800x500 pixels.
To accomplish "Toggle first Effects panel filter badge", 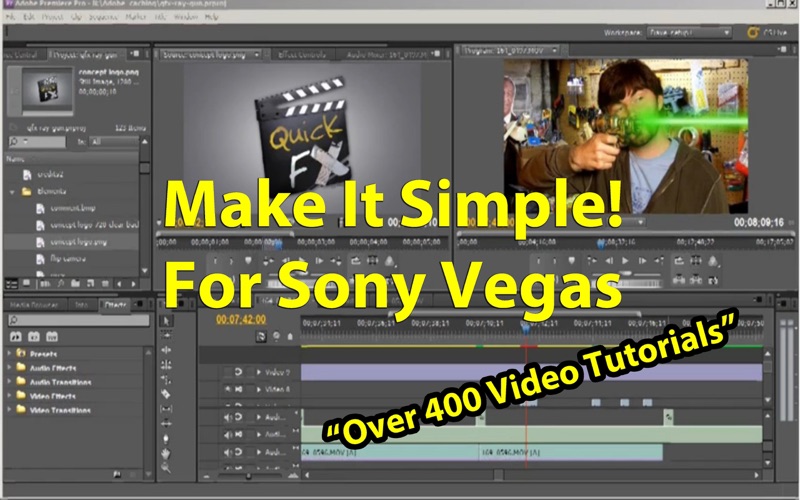I will point(16,337).
